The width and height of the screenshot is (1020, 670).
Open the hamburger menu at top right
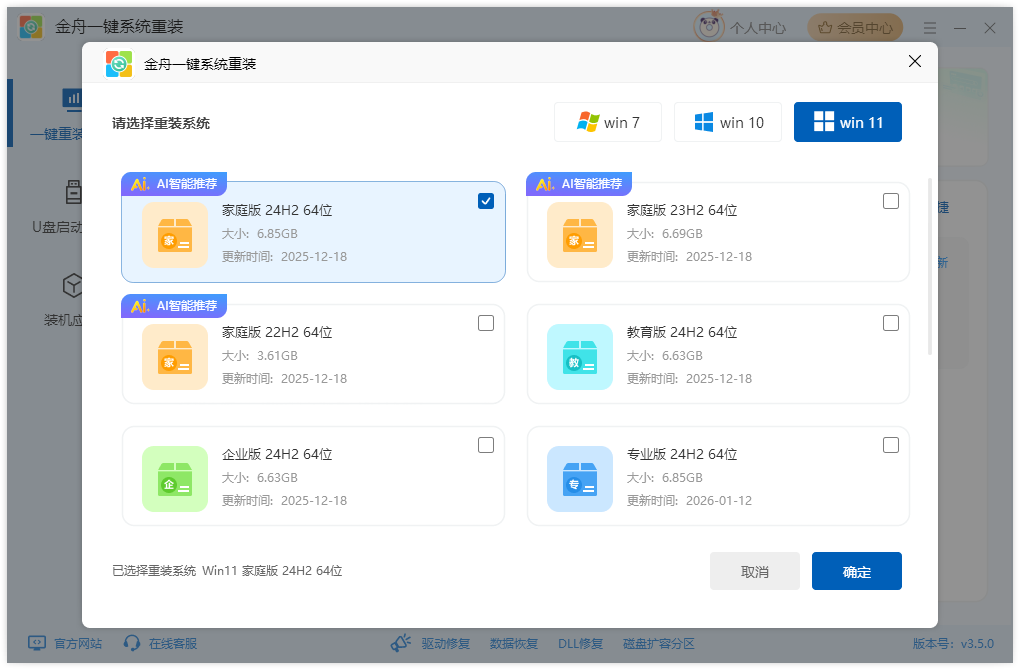(929, 27)
